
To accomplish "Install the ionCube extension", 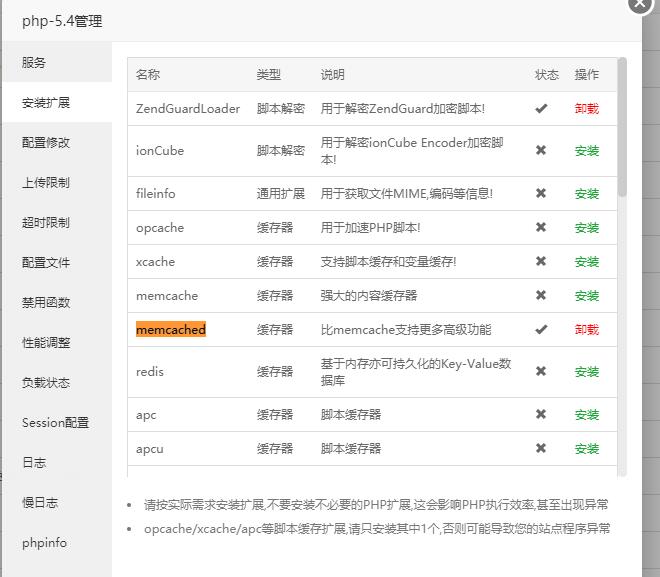I will tap(587, 151).
